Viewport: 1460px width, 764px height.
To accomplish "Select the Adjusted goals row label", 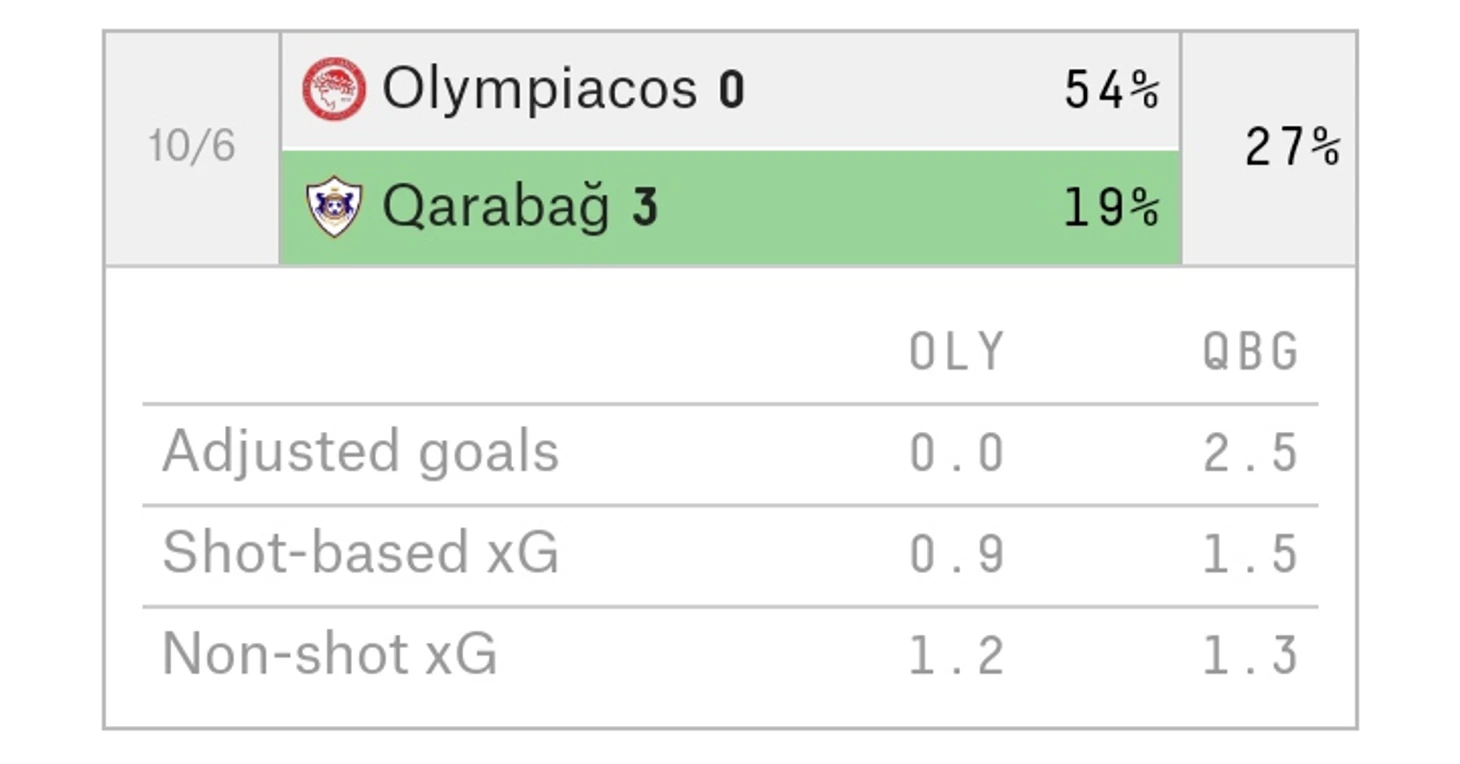I will click(x=360, y=452).
